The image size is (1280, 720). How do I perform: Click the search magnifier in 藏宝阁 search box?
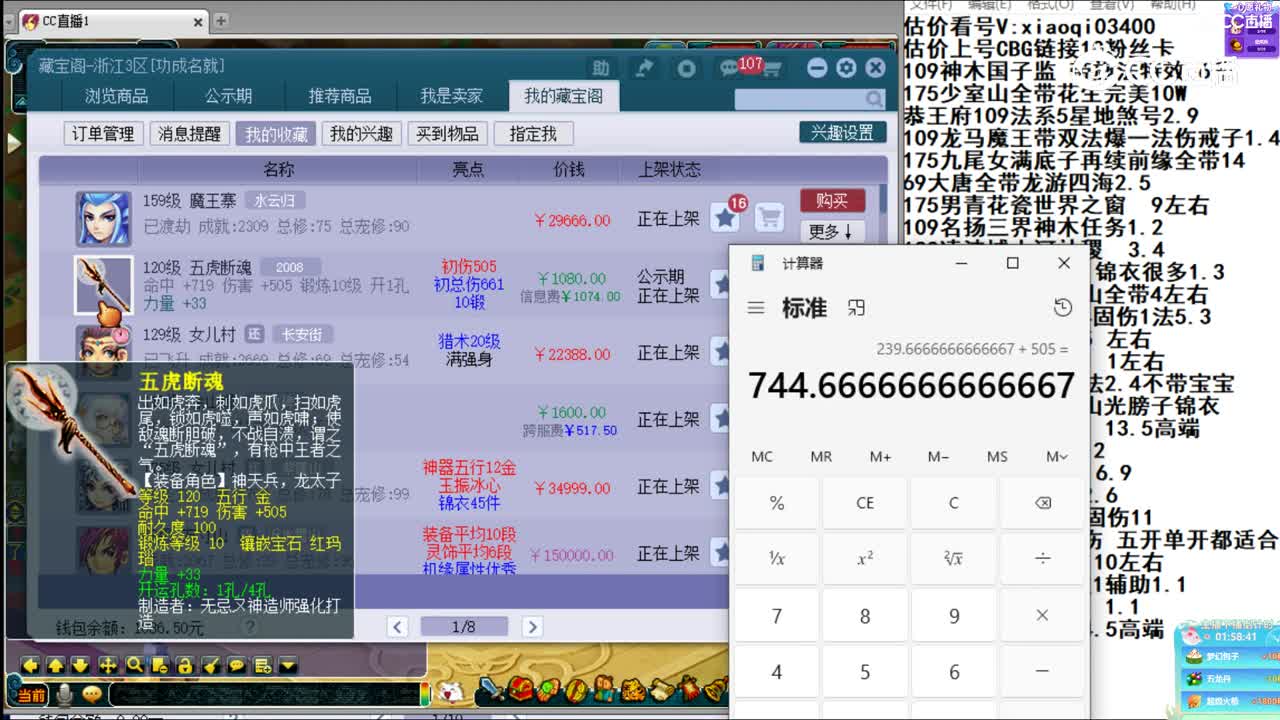tap(875, 99)
